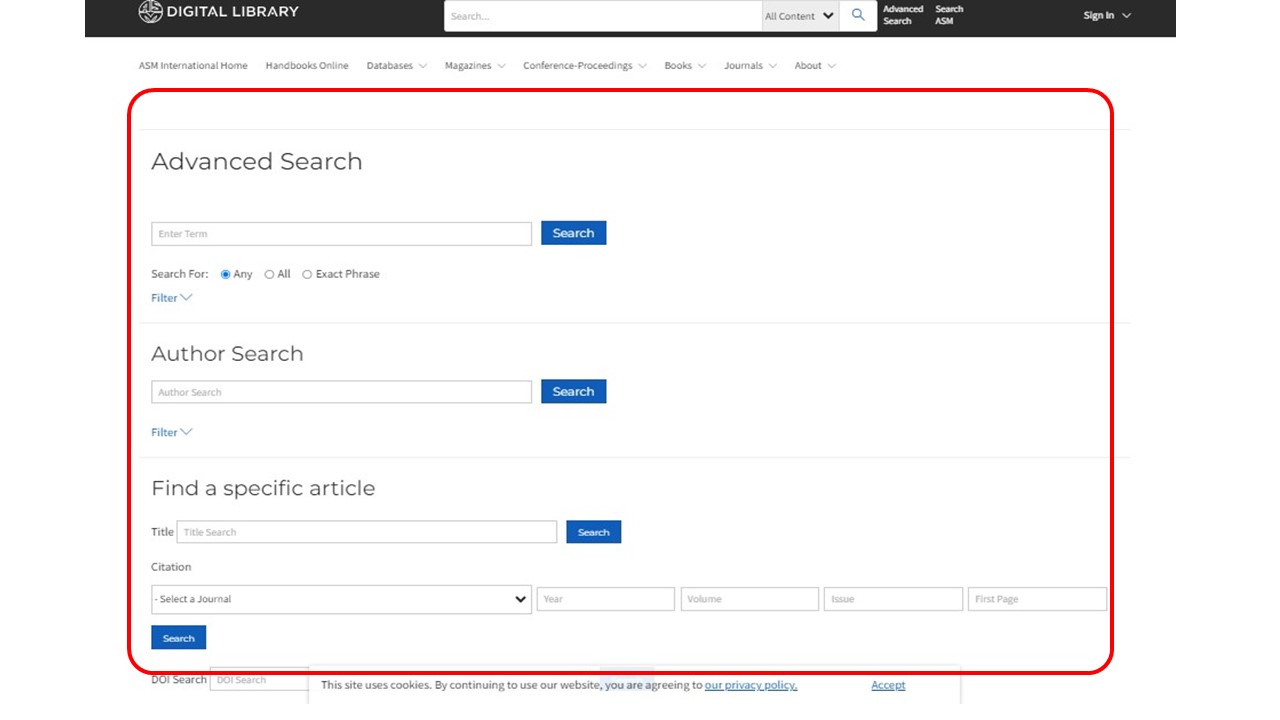Expand the Filter under Author Search
Image resolution: width=1280 pixels, height=720 pixels.
(171, 432)
